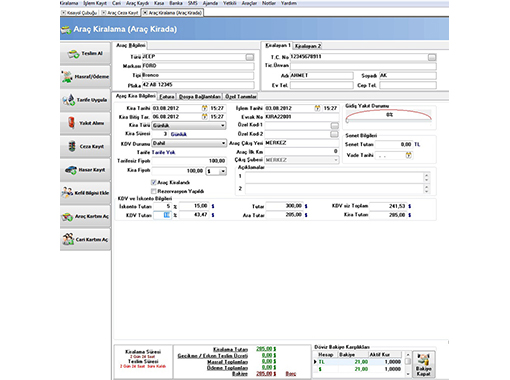Click the Cep Tel input field

tap(408, 86)
